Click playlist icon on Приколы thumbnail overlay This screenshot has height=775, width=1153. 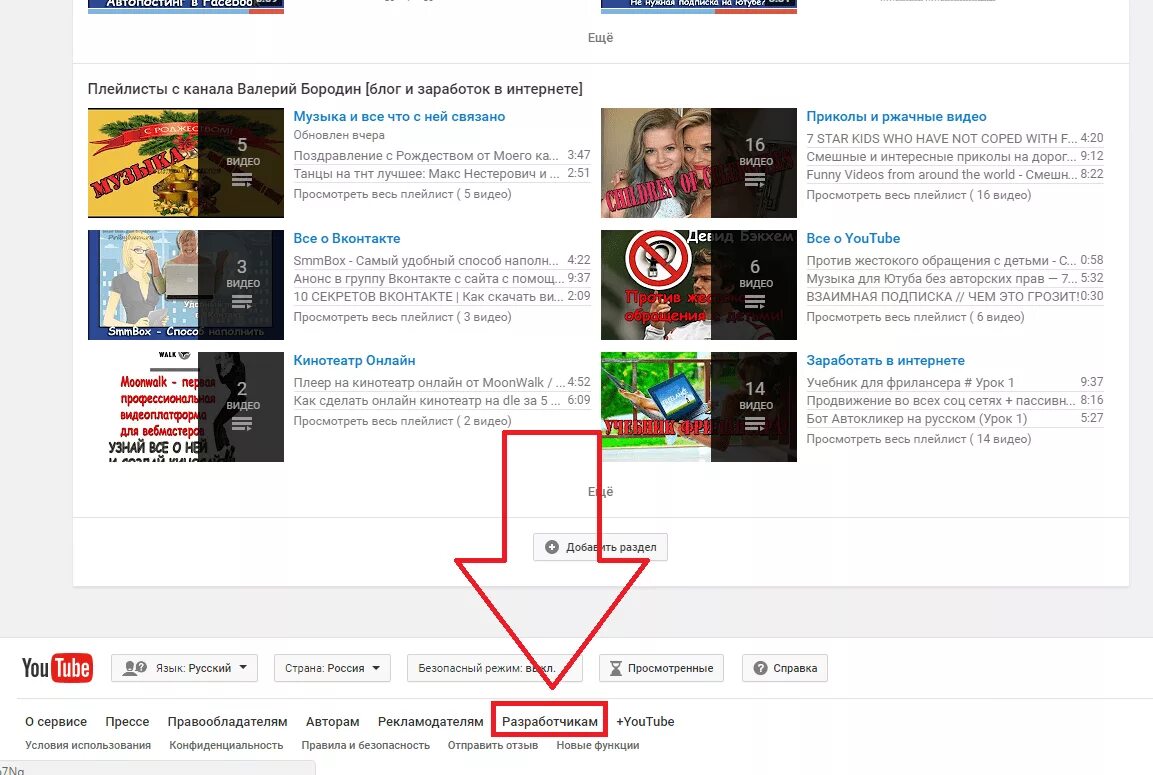tap(755, 179)
